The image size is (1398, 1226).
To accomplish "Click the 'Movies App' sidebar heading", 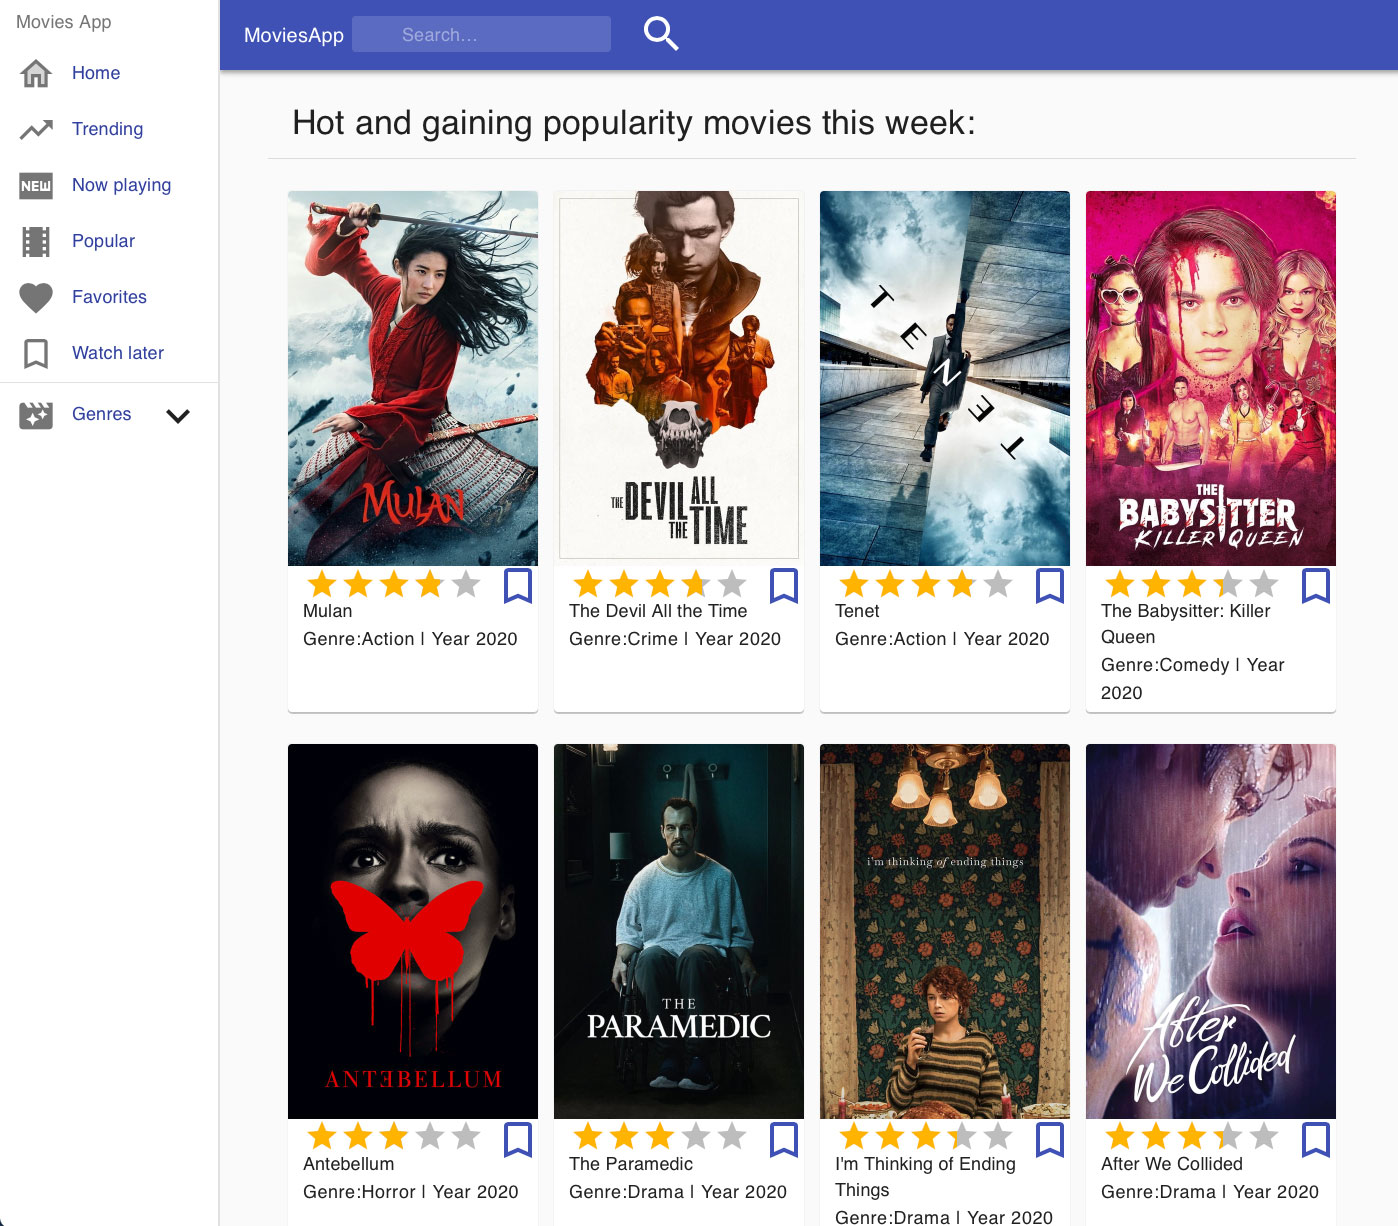I will (64, 22).
